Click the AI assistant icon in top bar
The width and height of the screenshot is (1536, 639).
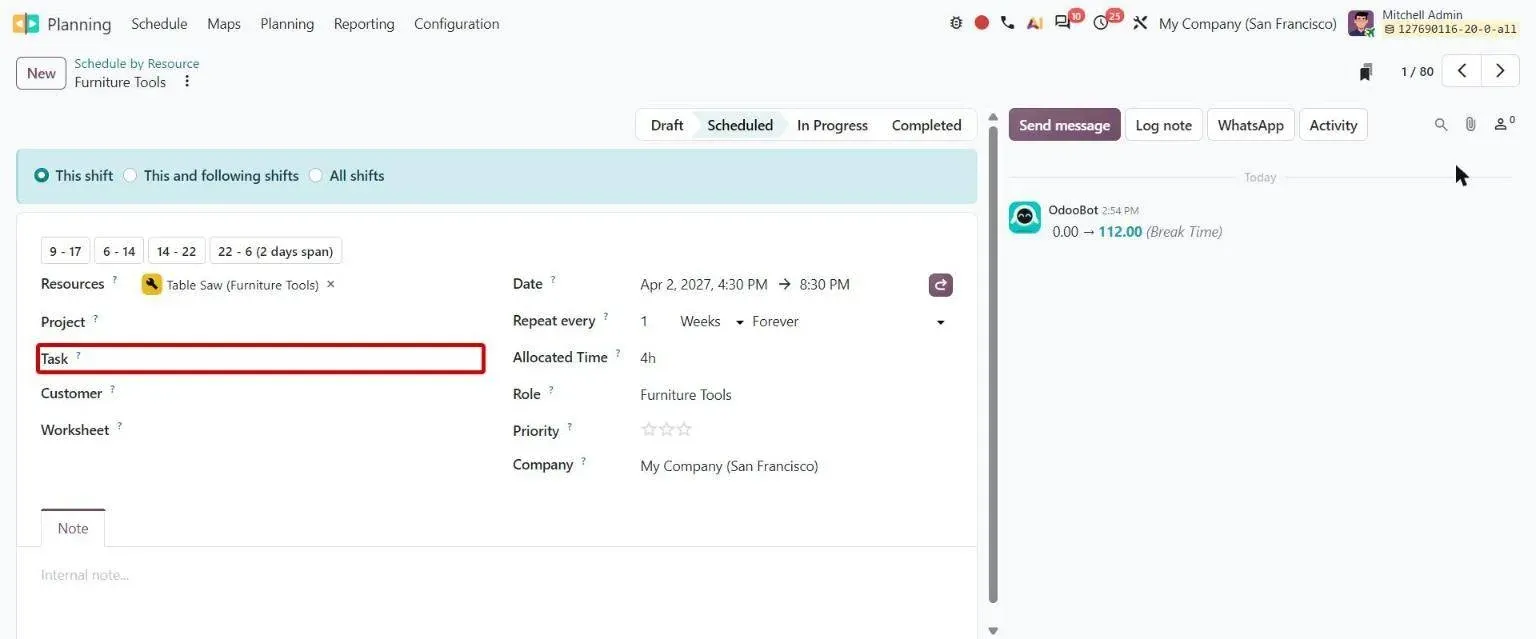[x=1035, y=23]
